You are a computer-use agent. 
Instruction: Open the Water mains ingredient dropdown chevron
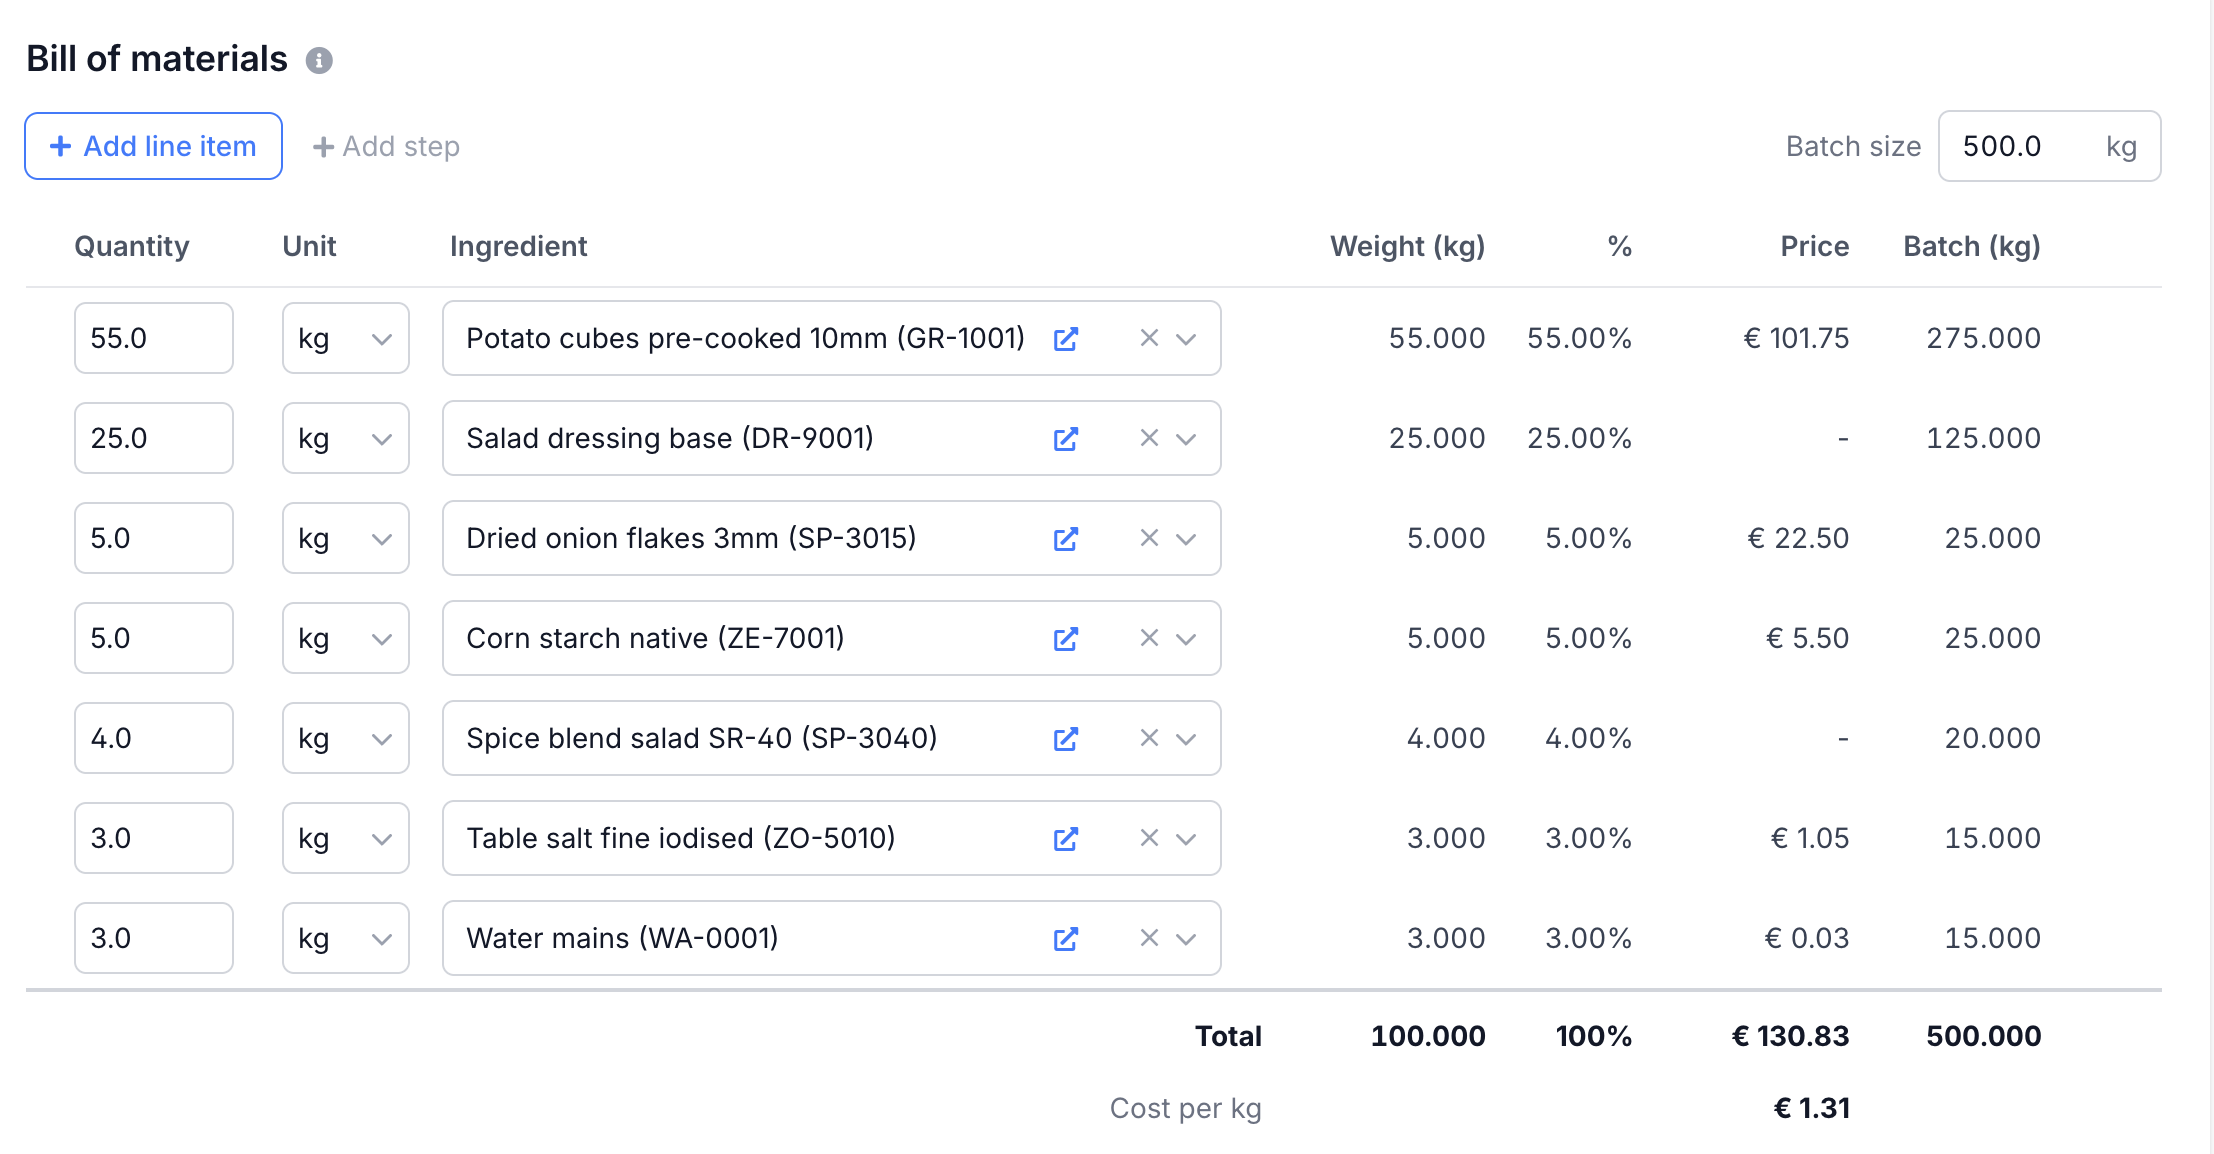click(x=1186, y=939)
